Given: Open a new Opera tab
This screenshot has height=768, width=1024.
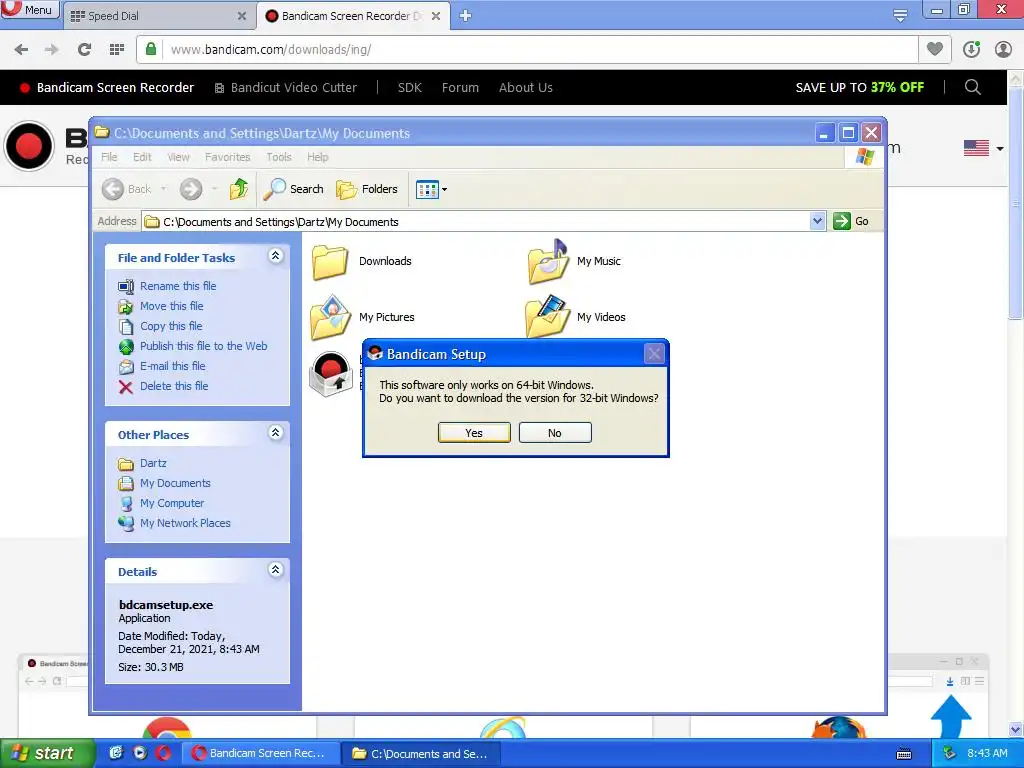Looking at the screenshot, I should tap(465, 16).
